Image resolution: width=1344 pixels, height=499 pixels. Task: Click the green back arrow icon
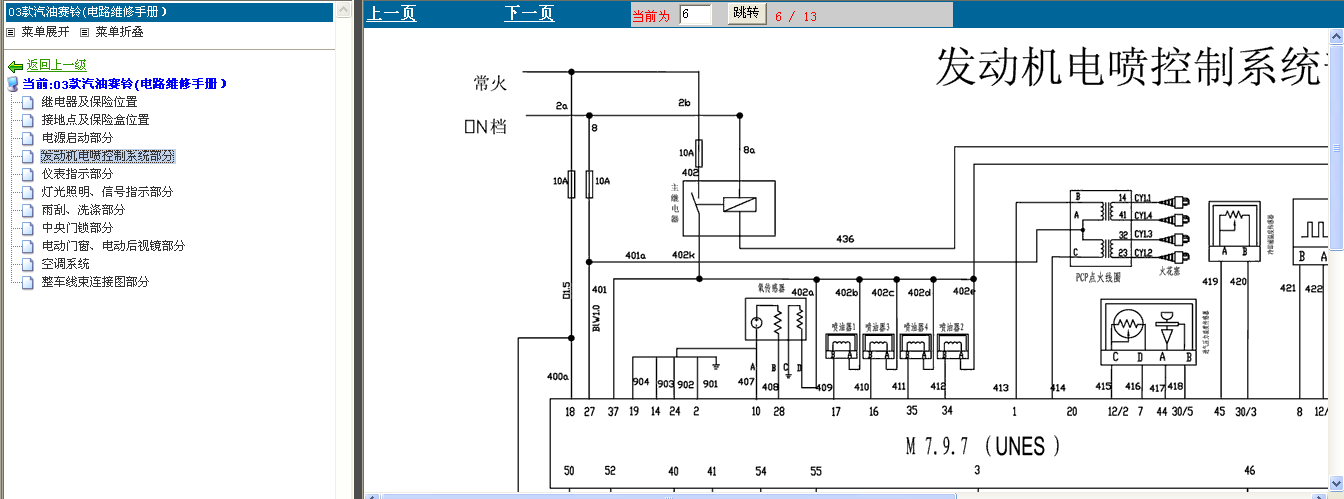[x=15, y=66]
